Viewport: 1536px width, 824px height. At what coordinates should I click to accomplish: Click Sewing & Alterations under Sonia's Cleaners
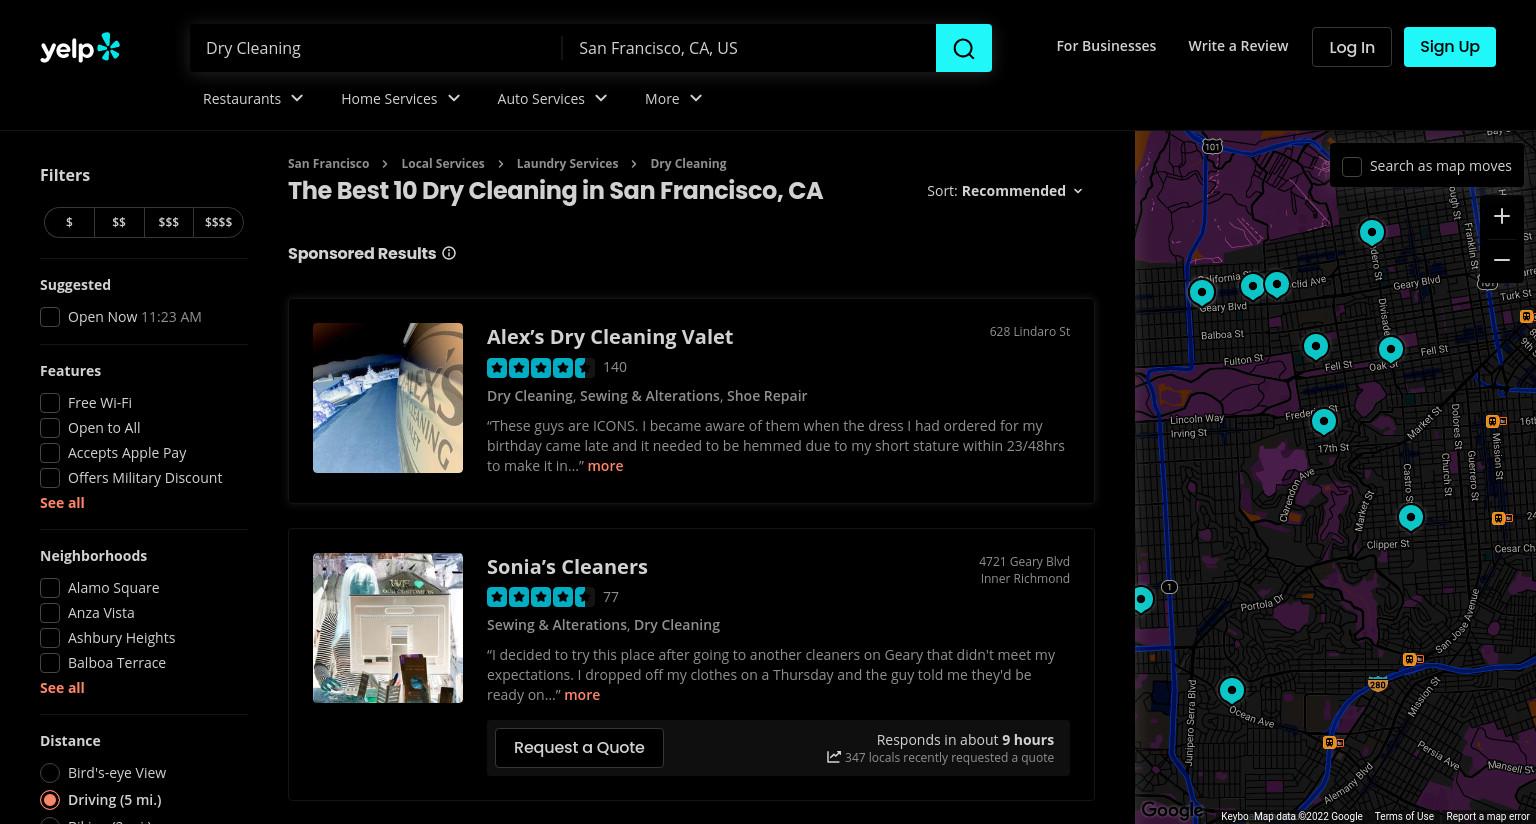click(557, 625)
